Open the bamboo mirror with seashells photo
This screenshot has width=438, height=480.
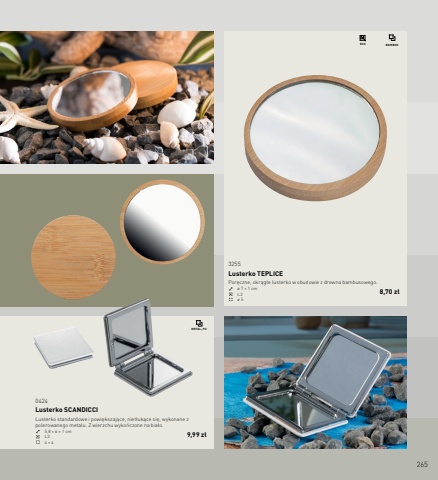pyautogui.click(x=107, y=97)
